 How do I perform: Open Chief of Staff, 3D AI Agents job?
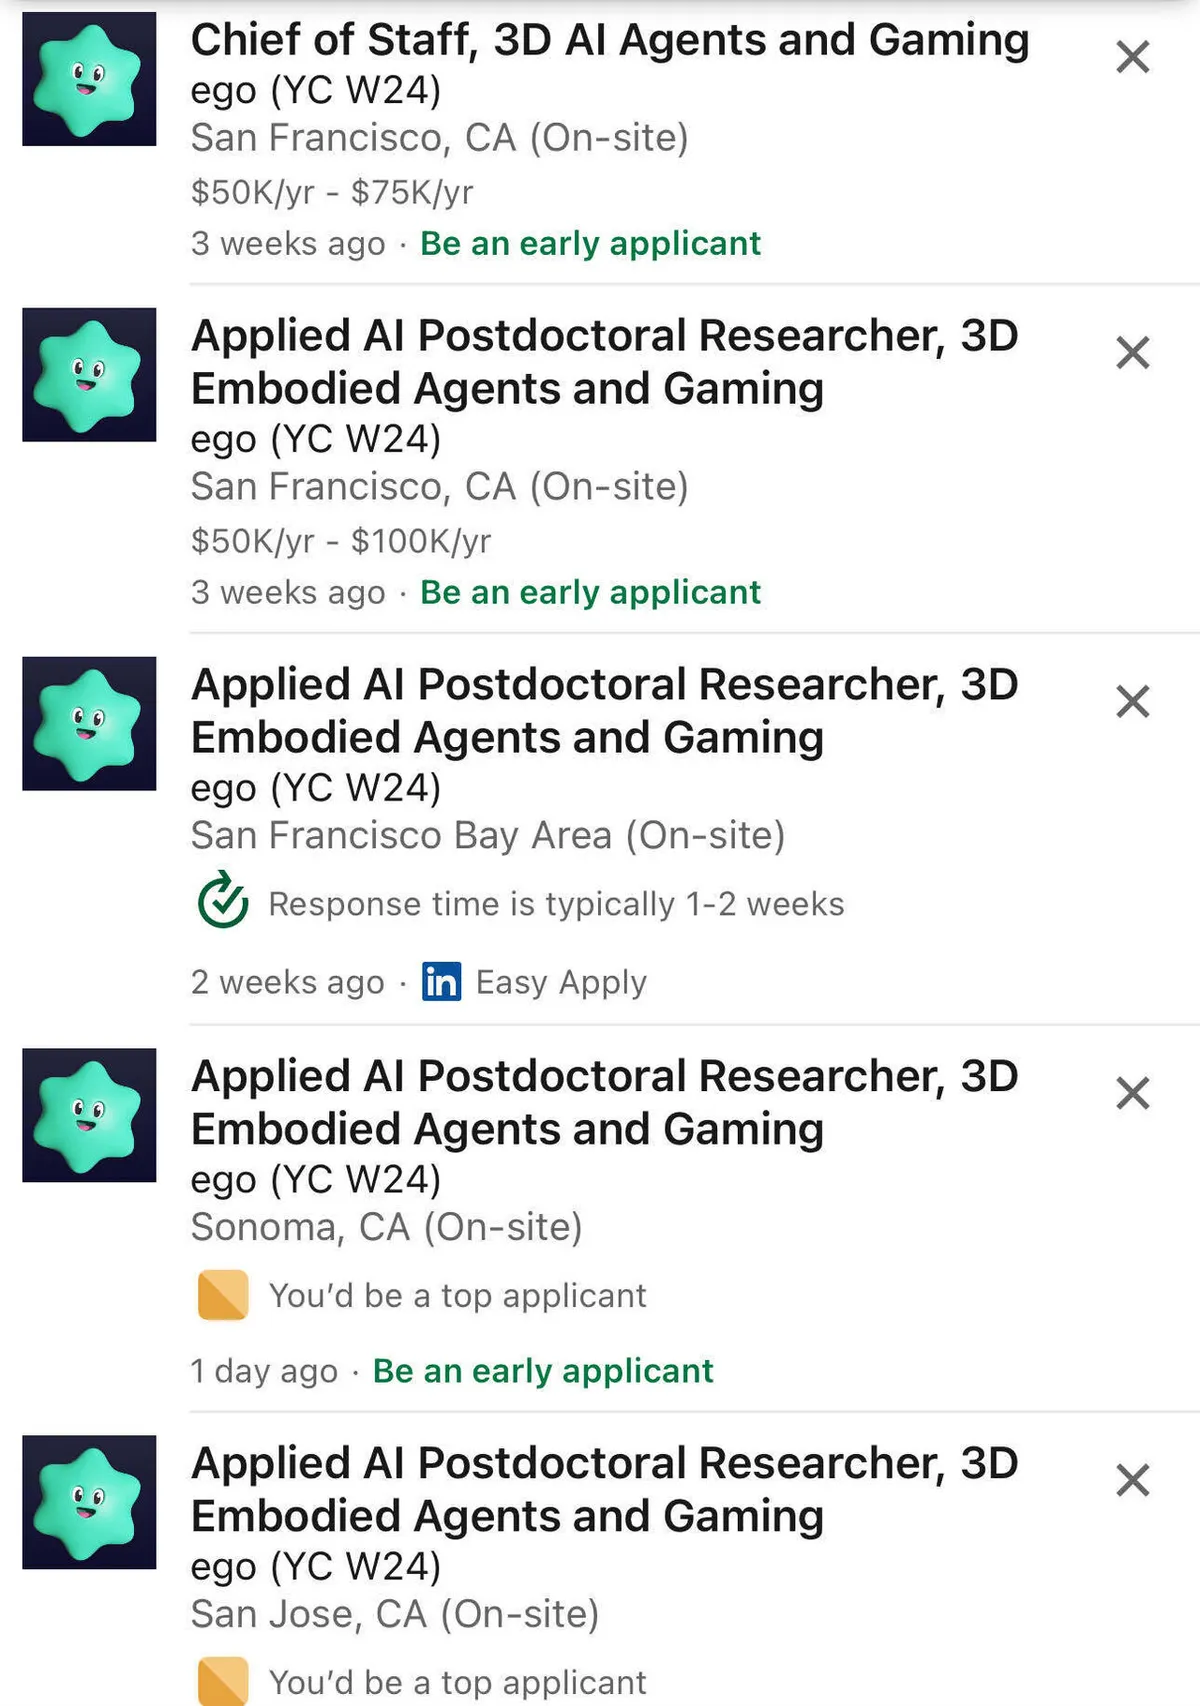pyautogui.click(x=609, y=40)
